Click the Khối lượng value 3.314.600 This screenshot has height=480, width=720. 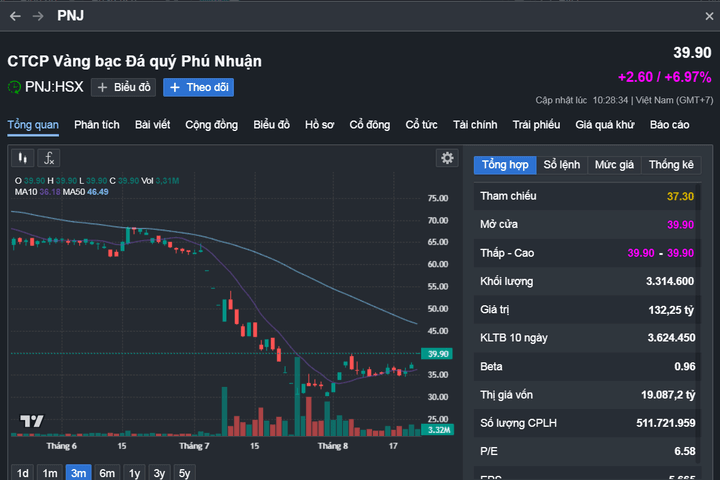click(670, 282)
